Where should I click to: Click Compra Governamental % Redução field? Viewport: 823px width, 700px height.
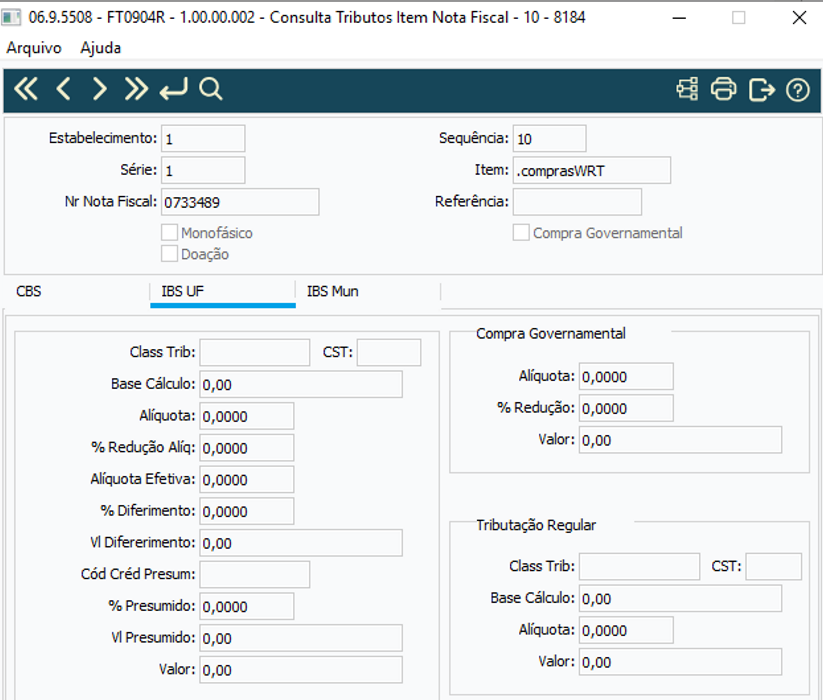tap(626, 408)
